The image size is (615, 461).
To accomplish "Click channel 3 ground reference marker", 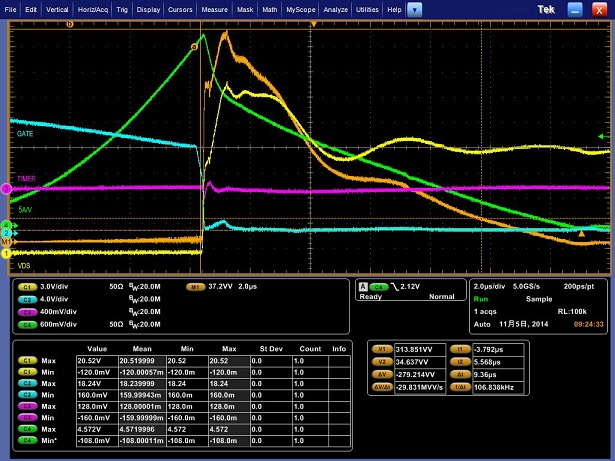I will (x=6, y=189).
